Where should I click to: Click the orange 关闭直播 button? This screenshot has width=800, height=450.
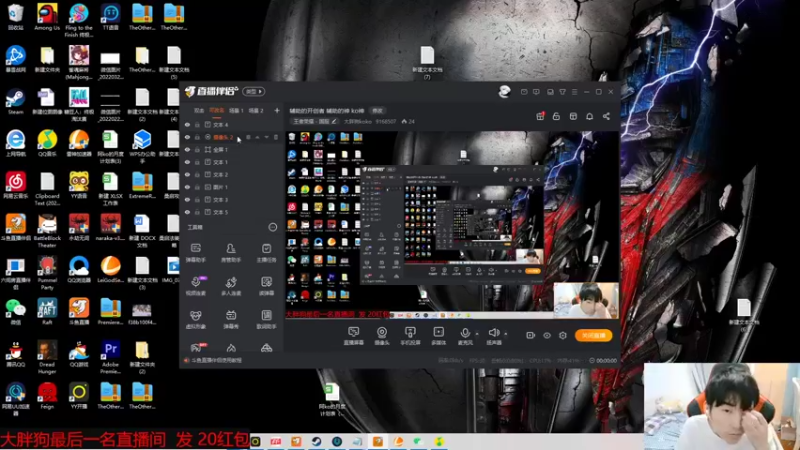tap(593, 335)
